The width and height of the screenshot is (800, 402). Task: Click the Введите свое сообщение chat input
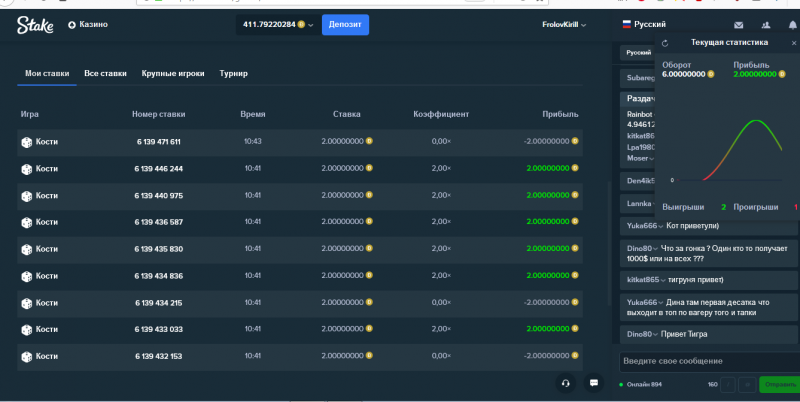pos(709,362)
